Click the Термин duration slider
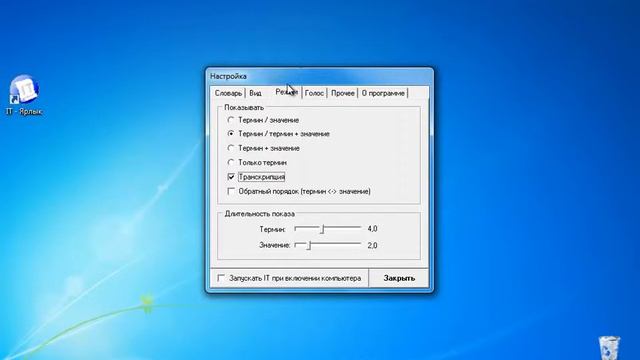 click(x=328, y=229)
